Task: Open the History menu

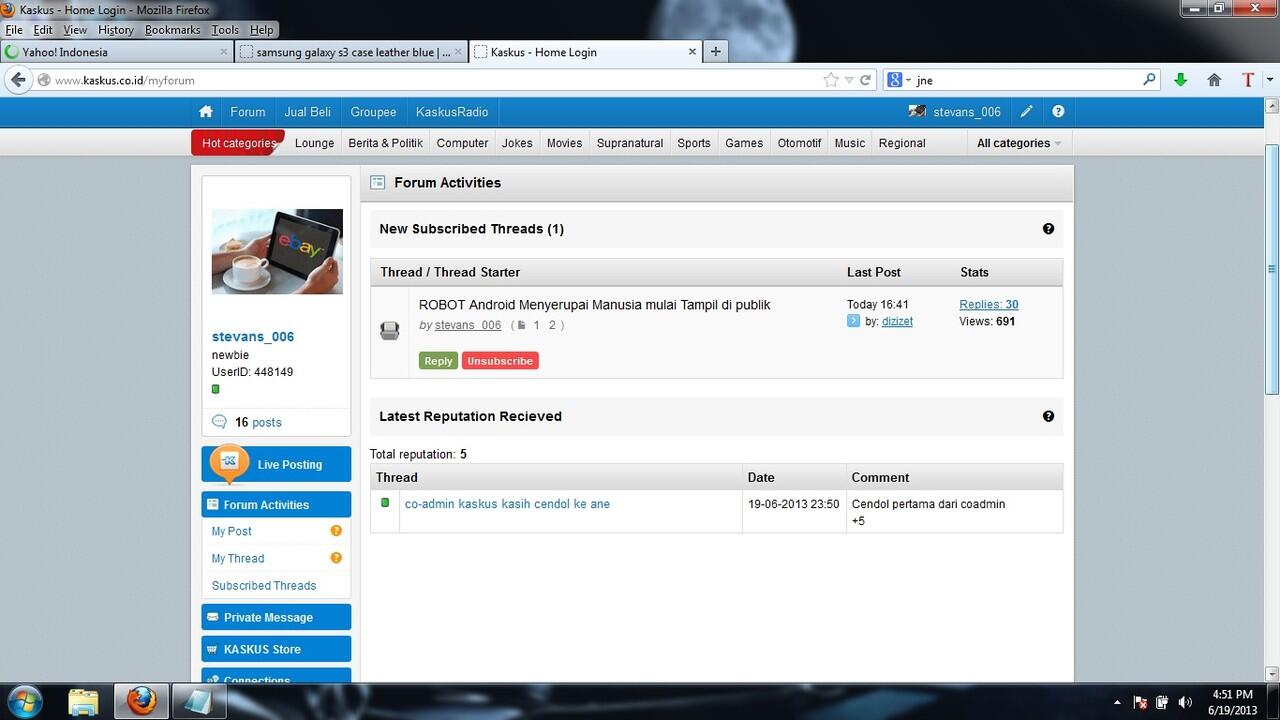Action: pyautogui.click(x=116, y=30)
